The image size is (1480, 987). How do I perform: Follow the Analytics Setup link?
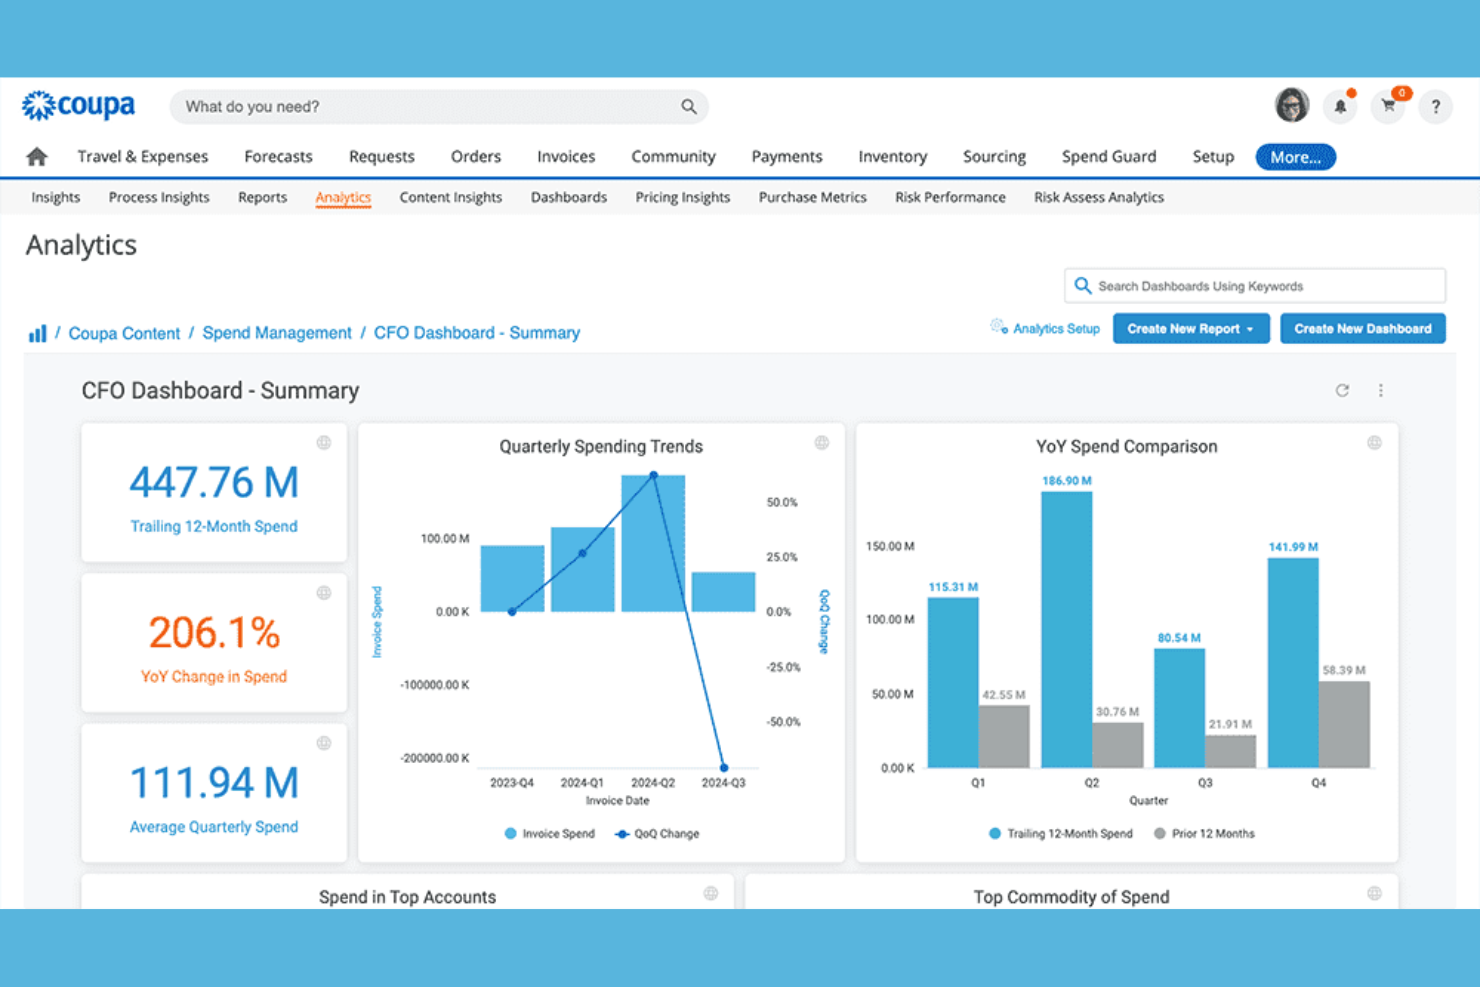tap(1056, 328)
